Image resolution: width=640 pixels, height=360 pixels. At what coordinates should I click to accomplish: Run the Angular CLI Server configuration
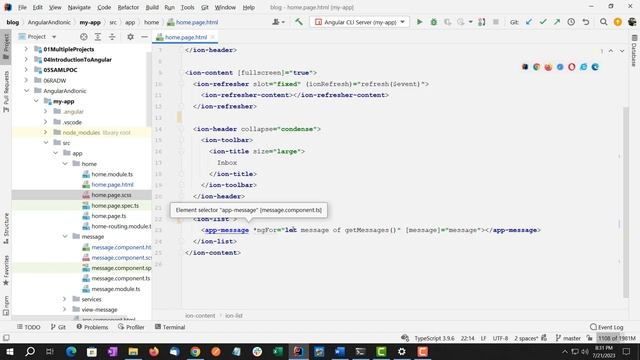(x=419, y=22)
